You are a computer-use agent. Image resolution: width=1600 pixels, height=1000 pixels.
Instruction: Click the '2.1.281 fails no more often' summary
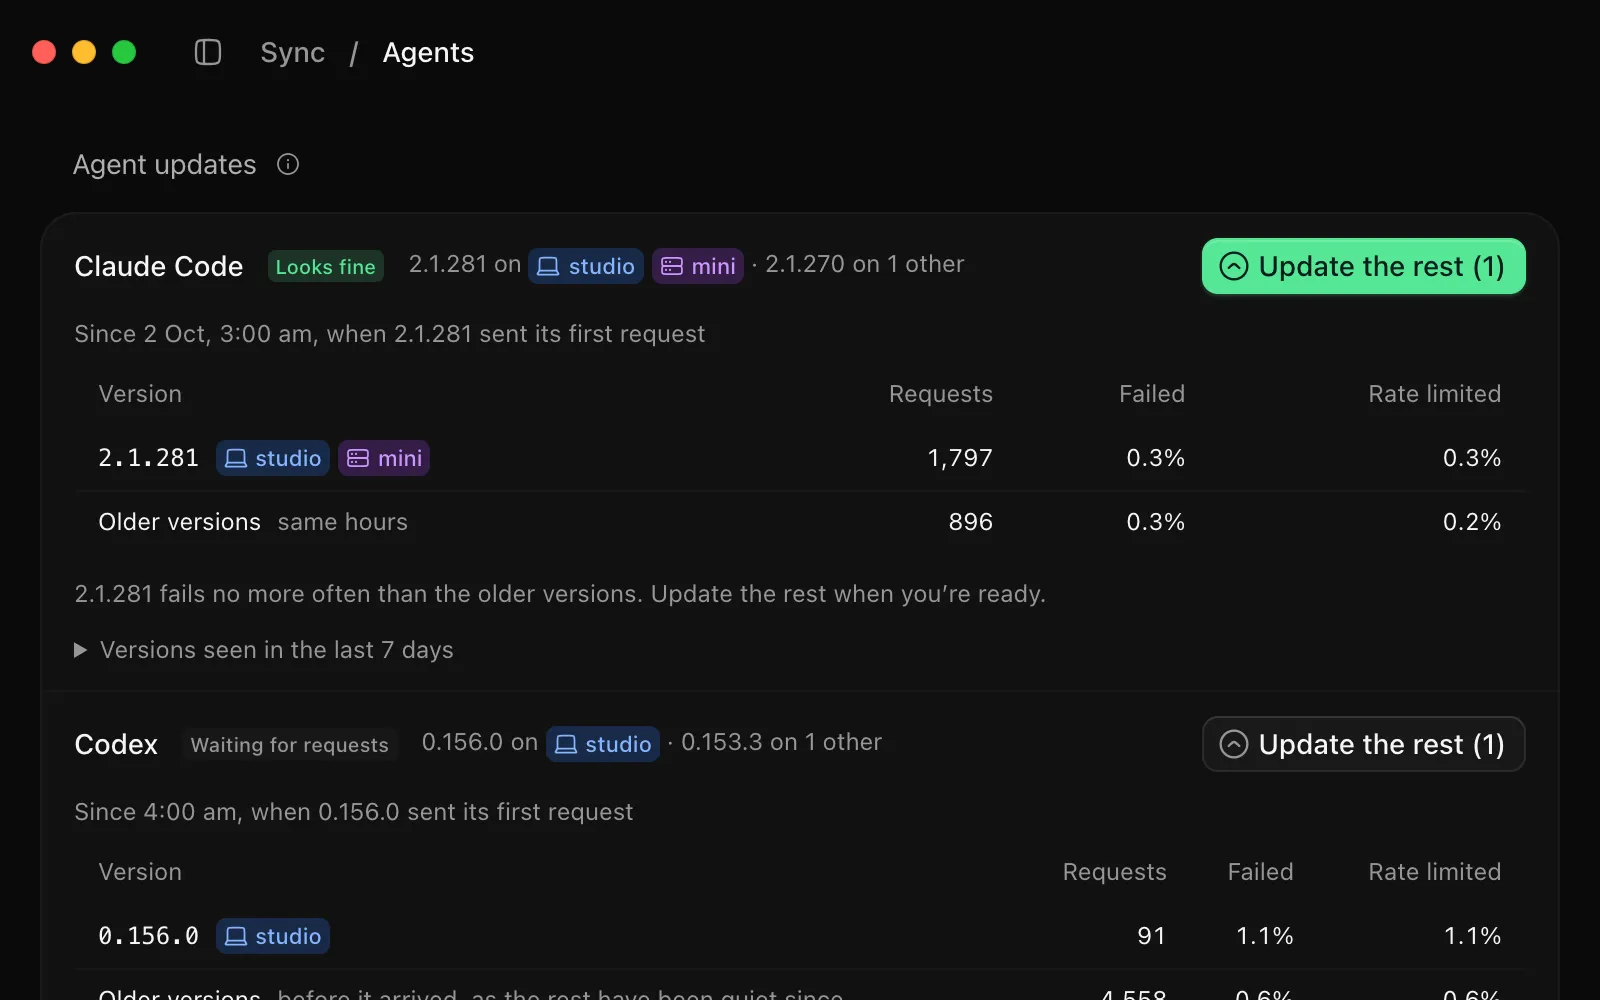(560, 594)
